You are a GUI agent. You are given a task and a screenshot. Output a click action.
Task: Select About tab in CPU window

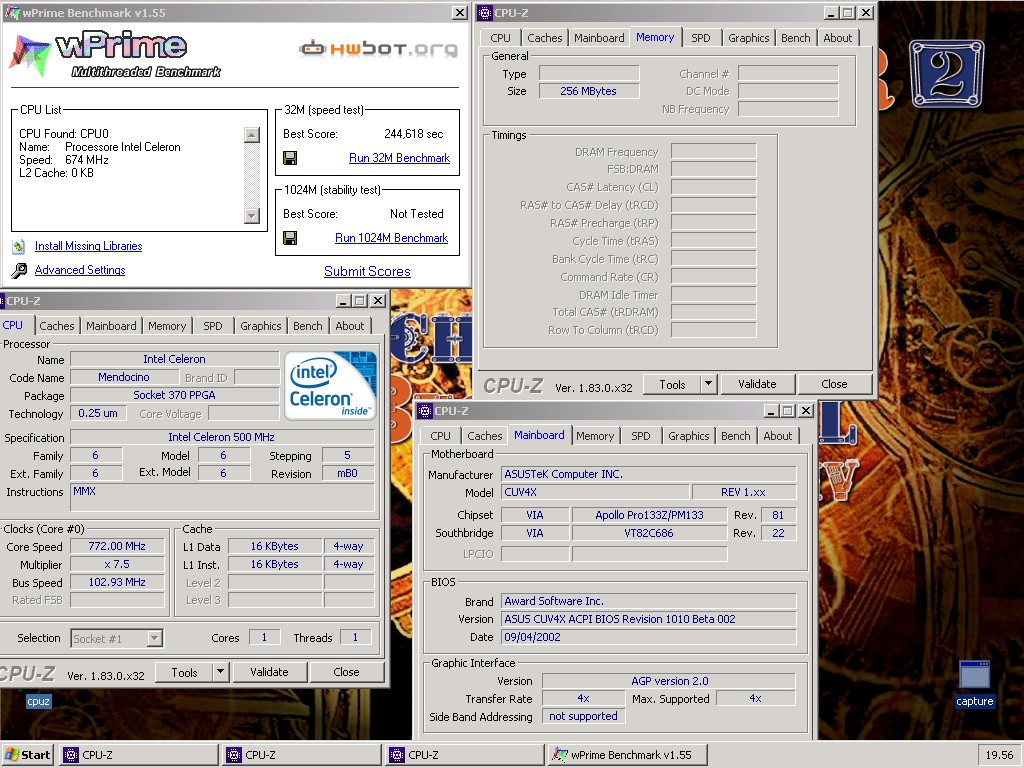(x=349, y=326)
